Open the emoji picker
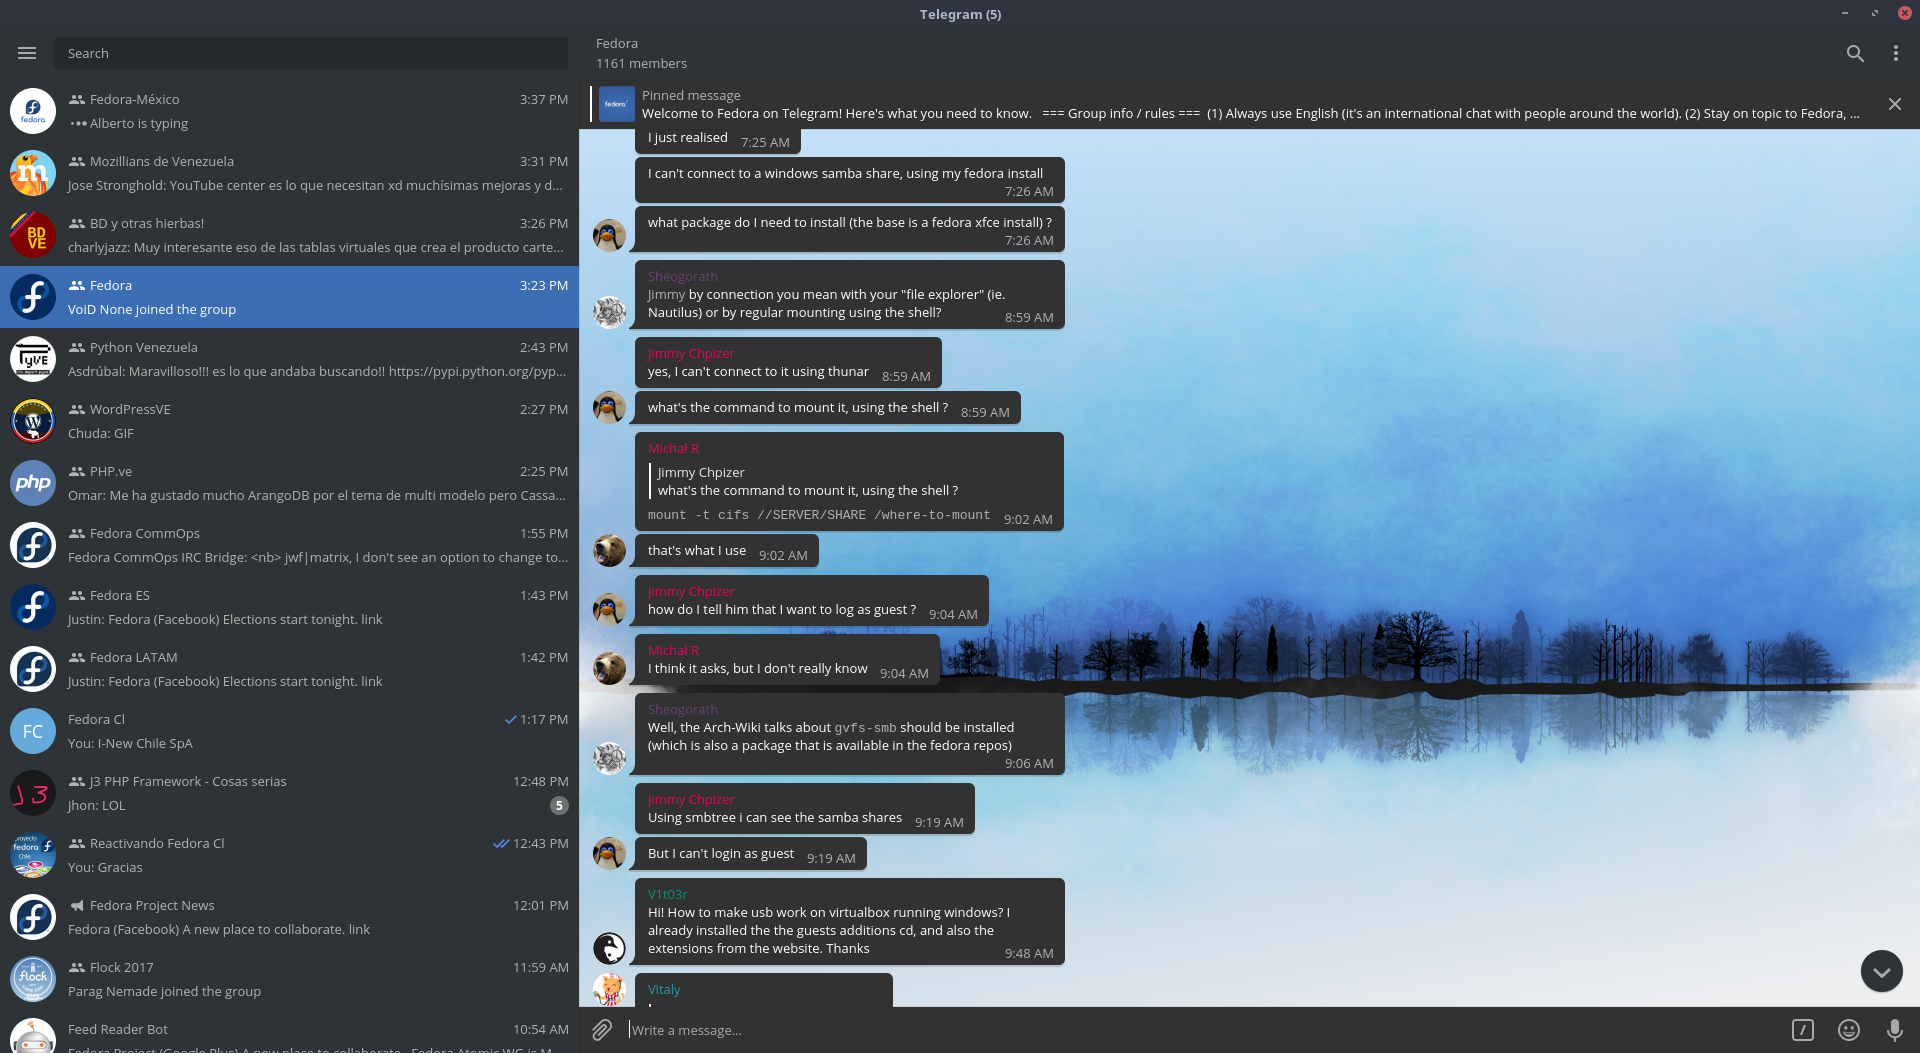 pyautogui.click(x=1849, y=1030)
